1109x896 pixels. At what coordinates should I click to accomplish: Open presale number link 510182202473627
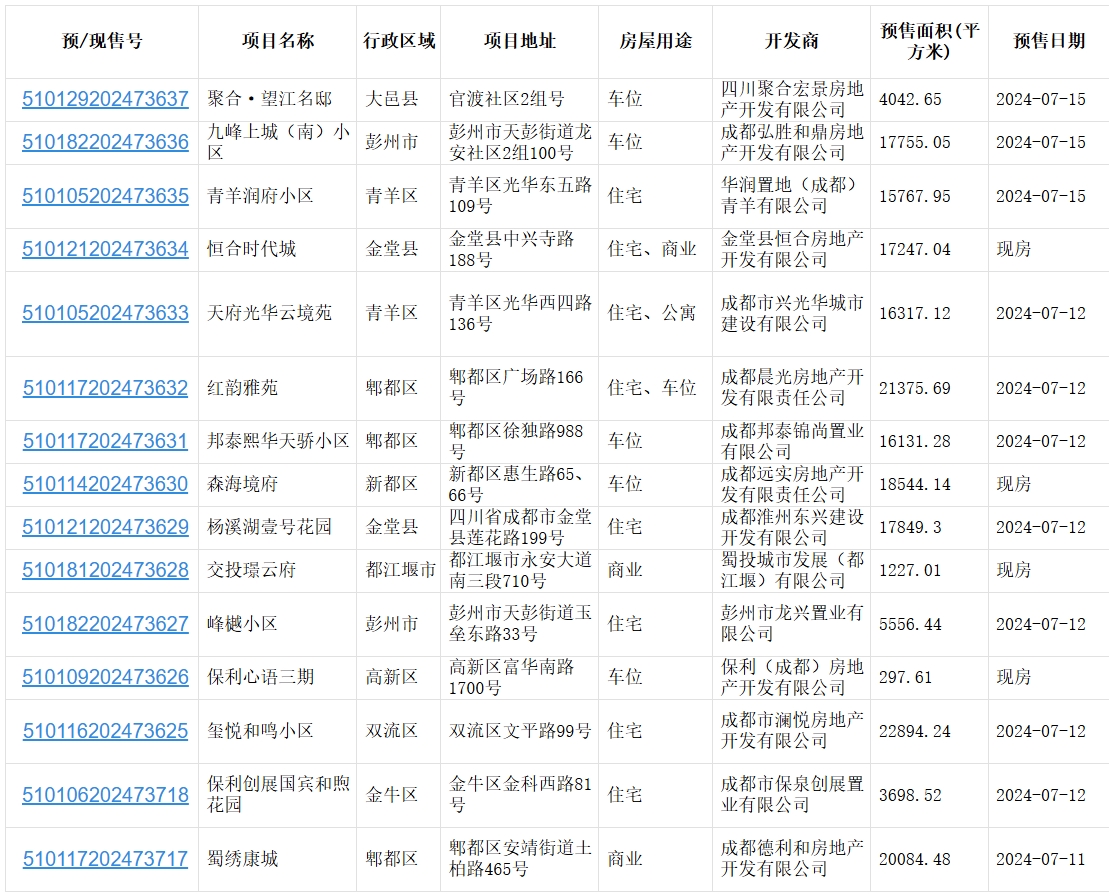pos(105,624)
